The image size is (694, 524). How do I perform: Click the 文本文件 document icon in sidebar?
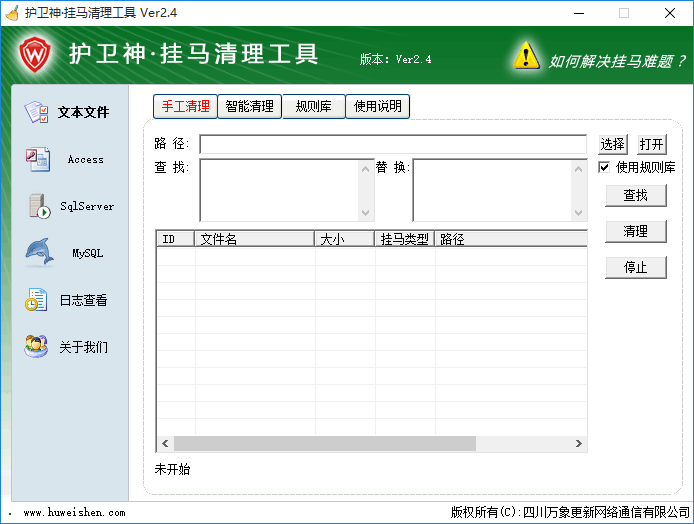(36, 112)
